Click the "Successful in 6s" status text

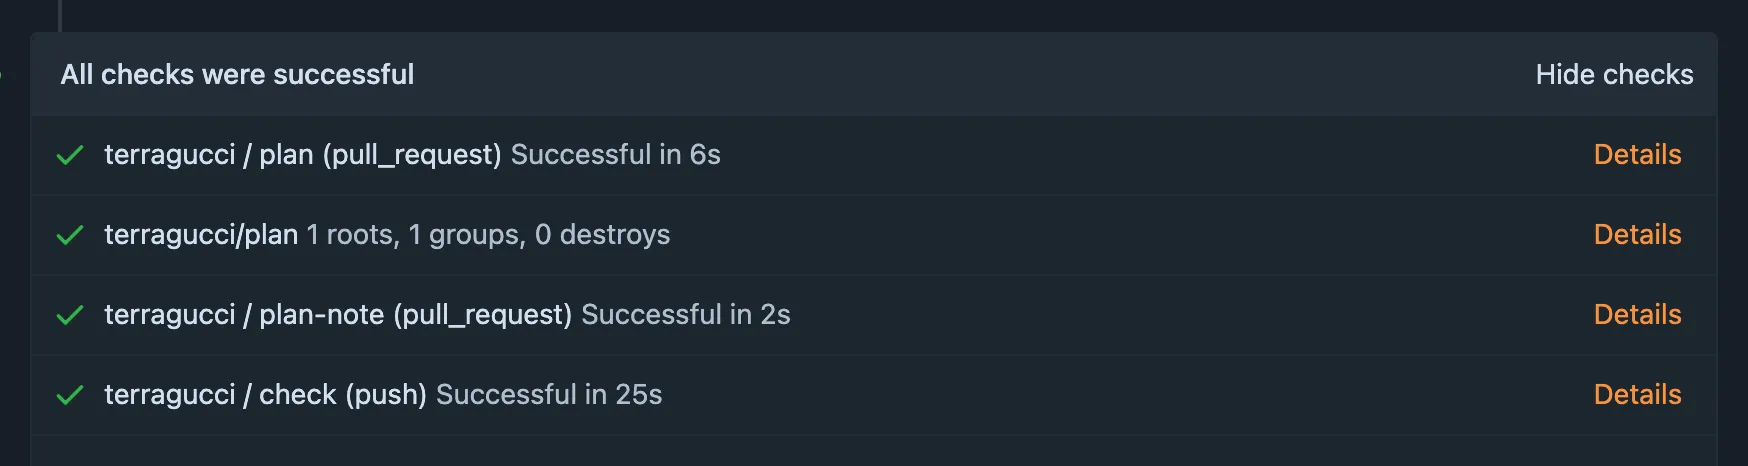point(616,155)
